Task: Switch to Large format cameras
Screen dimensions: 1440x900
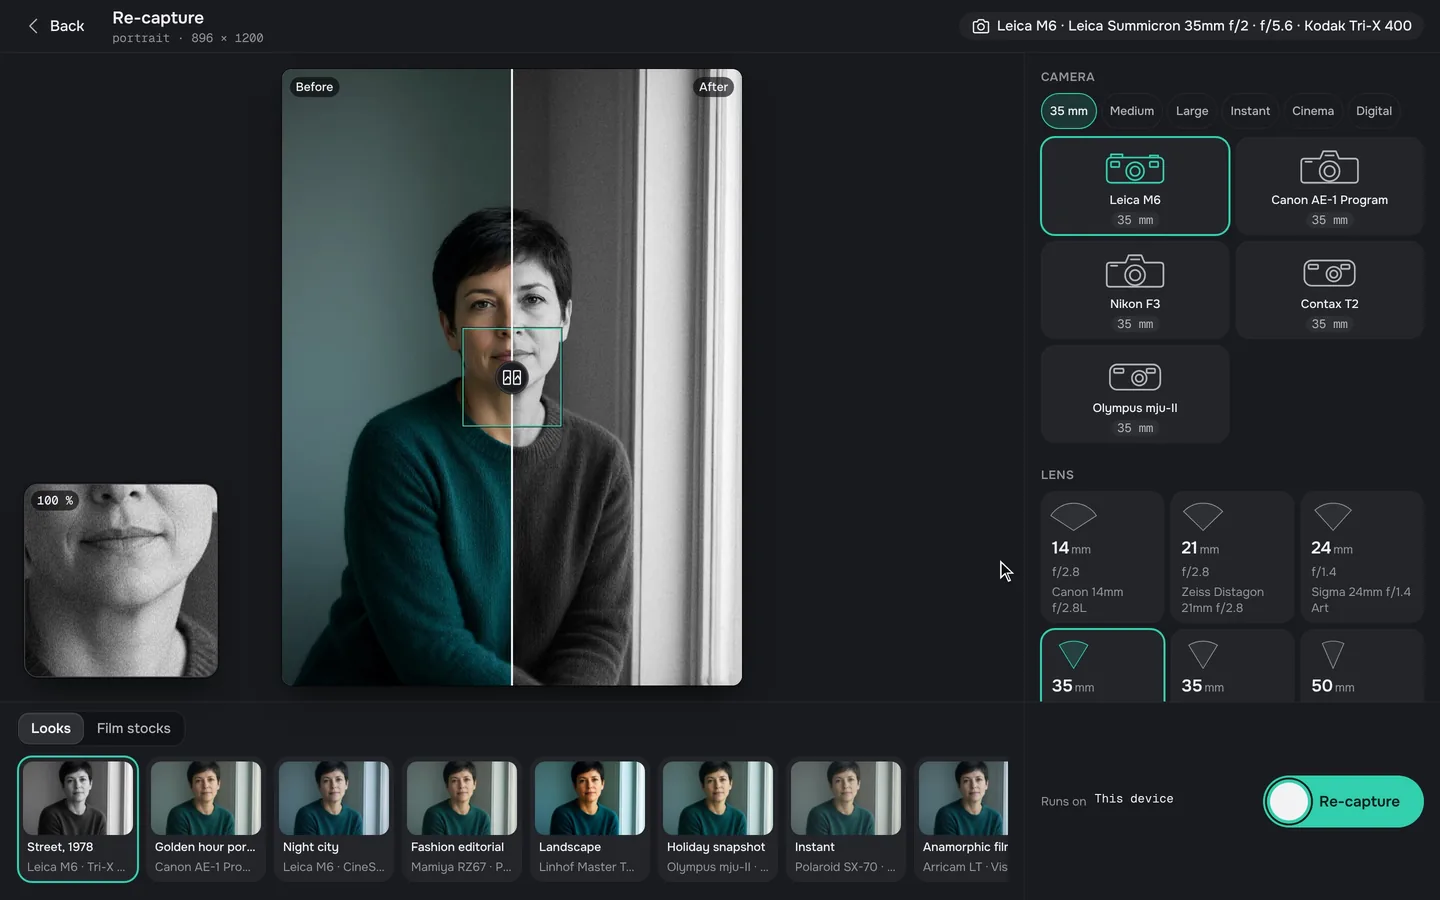Action: point(1192,111)
